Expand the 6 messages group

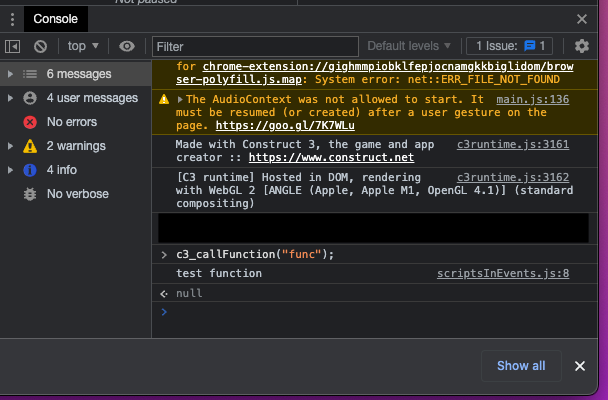(10, 74)
